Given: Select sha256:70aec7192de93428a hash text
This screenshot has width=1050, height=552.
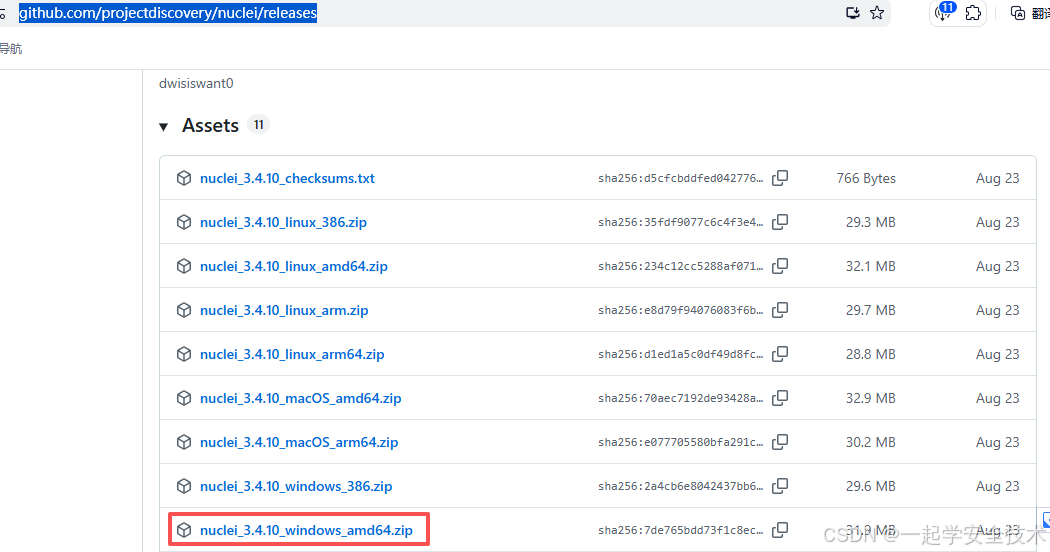Looking at the screenshot, I should click(680, 399).
